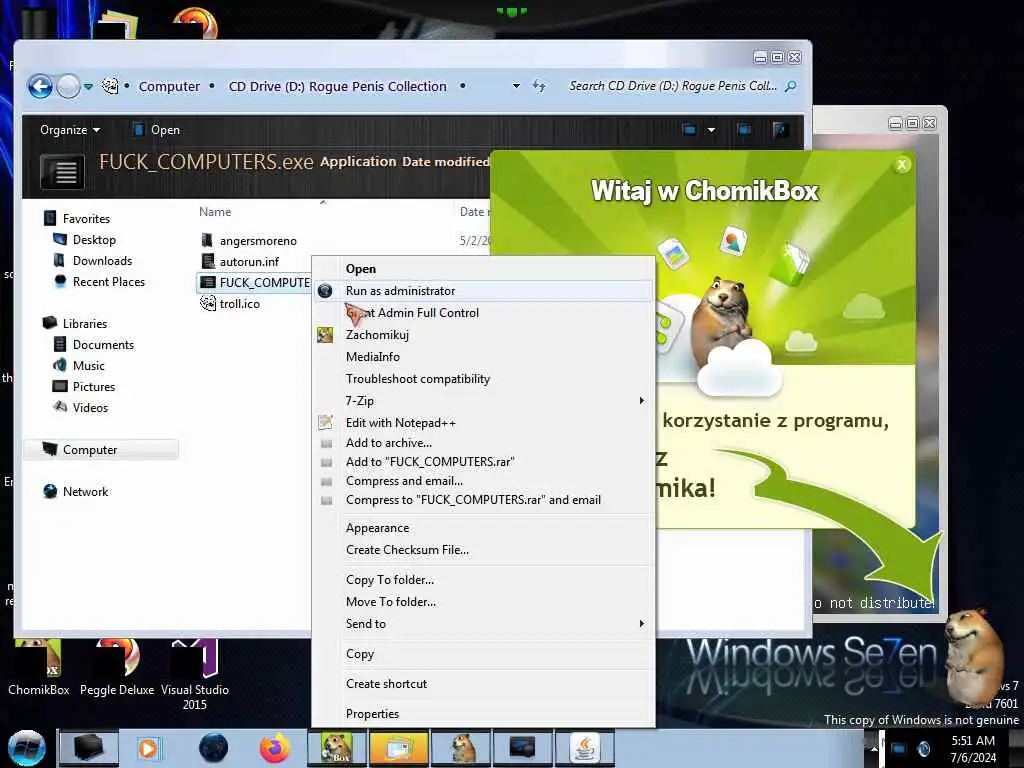
Task: Open the ChomikBox desktop shortcut
Action: point(39,667)
